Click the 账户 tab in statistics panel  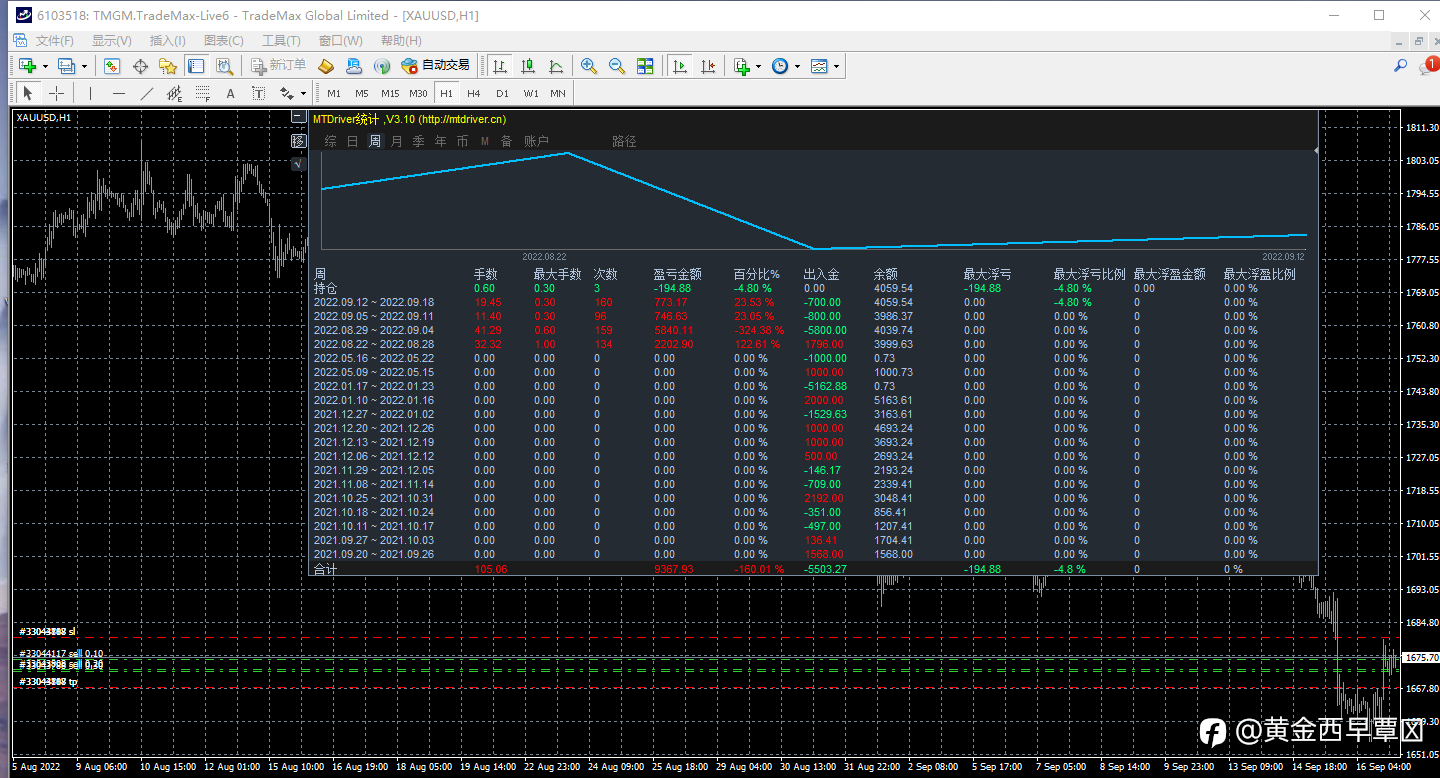(537, 141)
